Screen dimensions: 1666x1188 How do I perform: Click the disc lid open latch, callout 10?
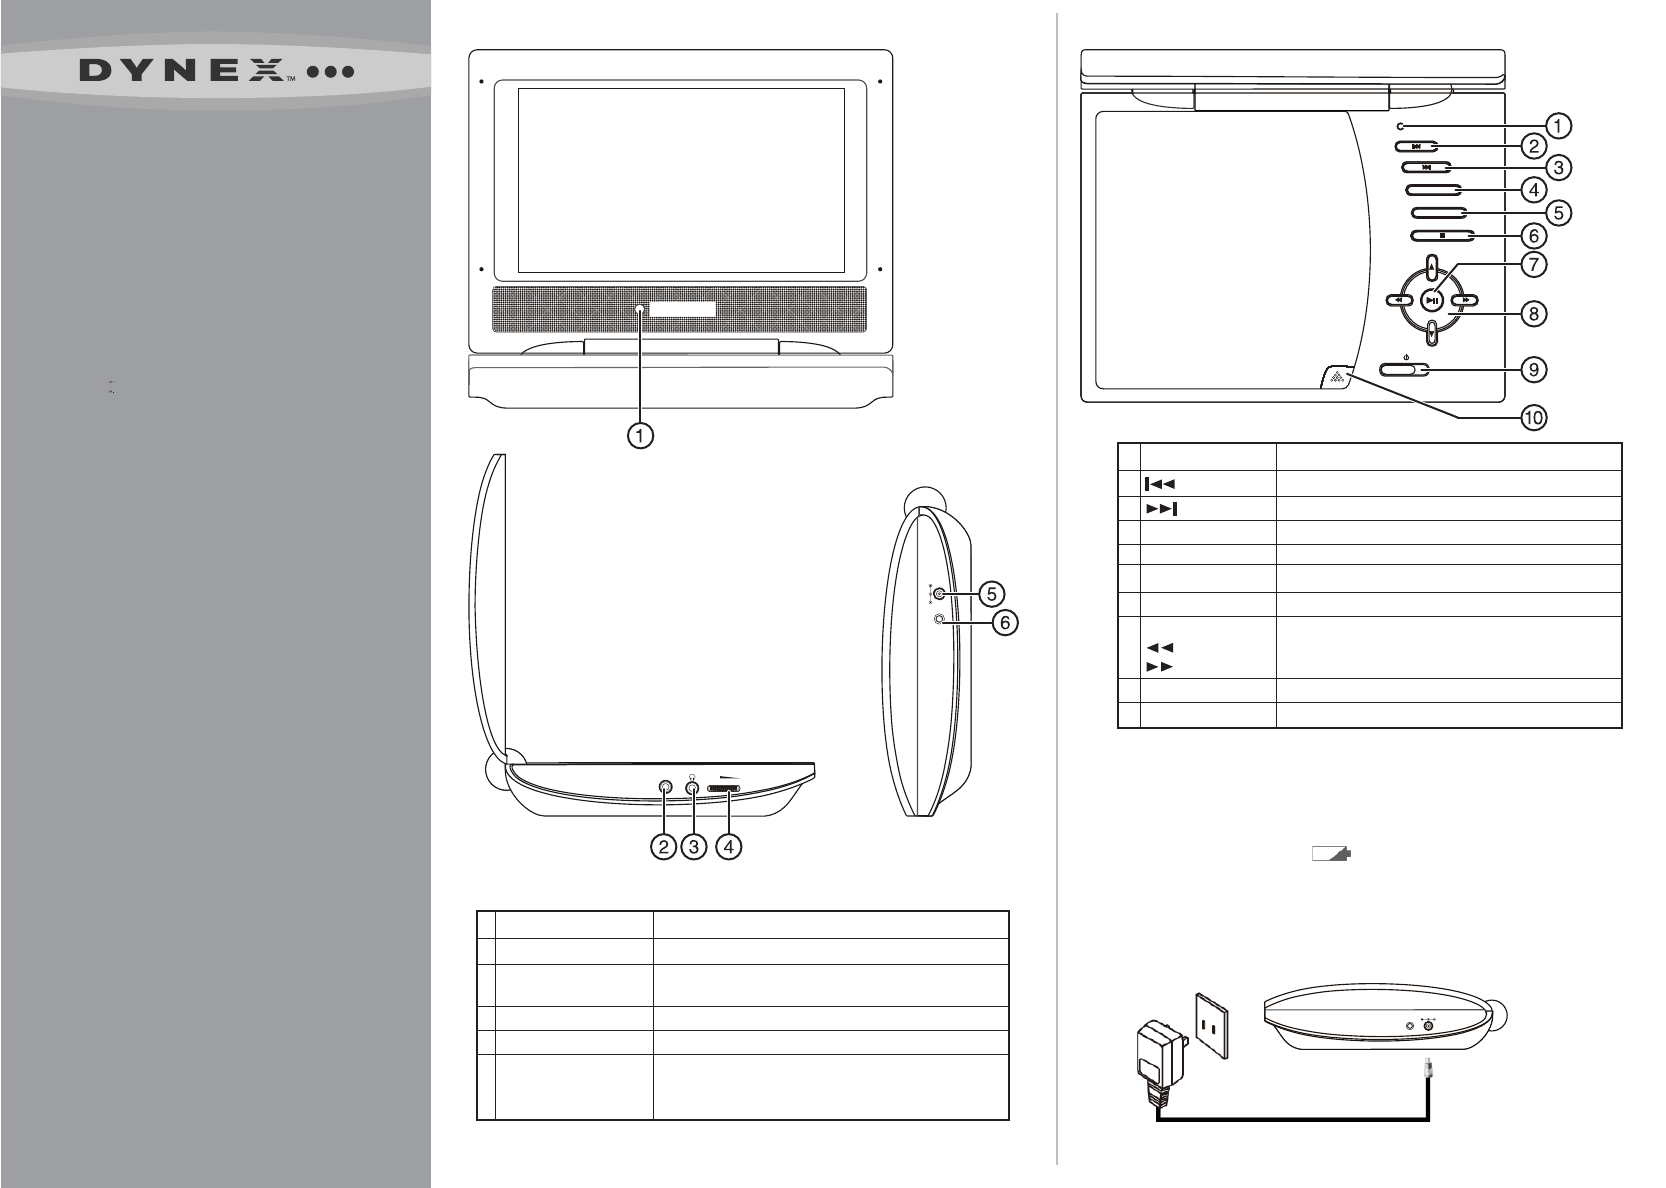[1335, 378]
